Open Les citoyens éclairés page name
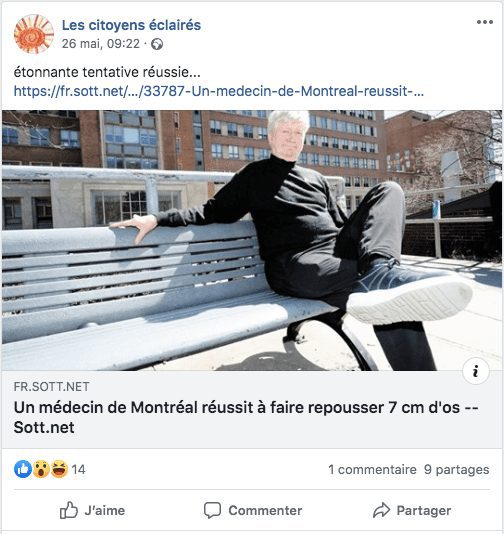This screenshot has width=504, height=534. click(x=131, y=25)
